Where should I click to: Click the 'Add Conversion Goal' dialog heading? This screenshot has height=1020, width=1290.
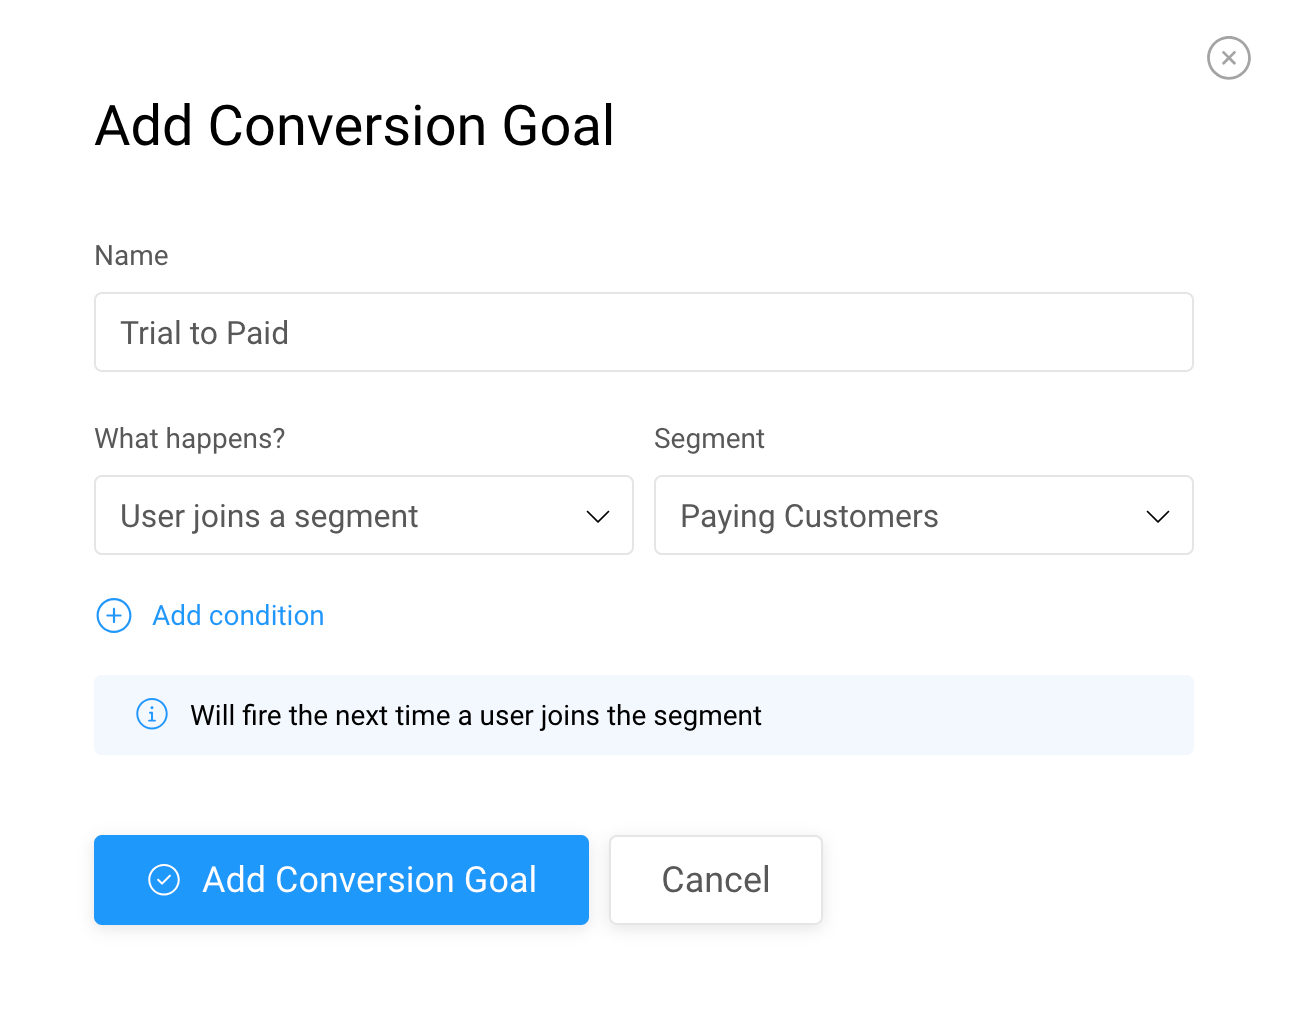tap(355, 126)
